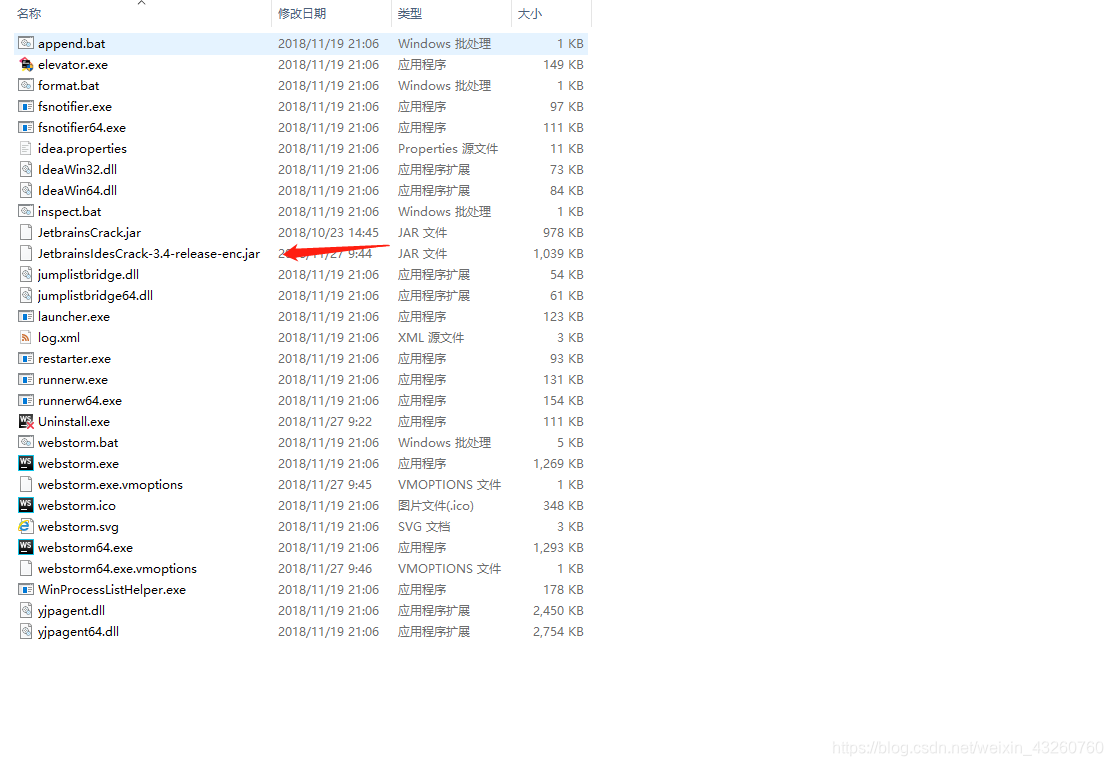
Task: Click the yjpagent64.dll icon
Action: click(26, 632)
